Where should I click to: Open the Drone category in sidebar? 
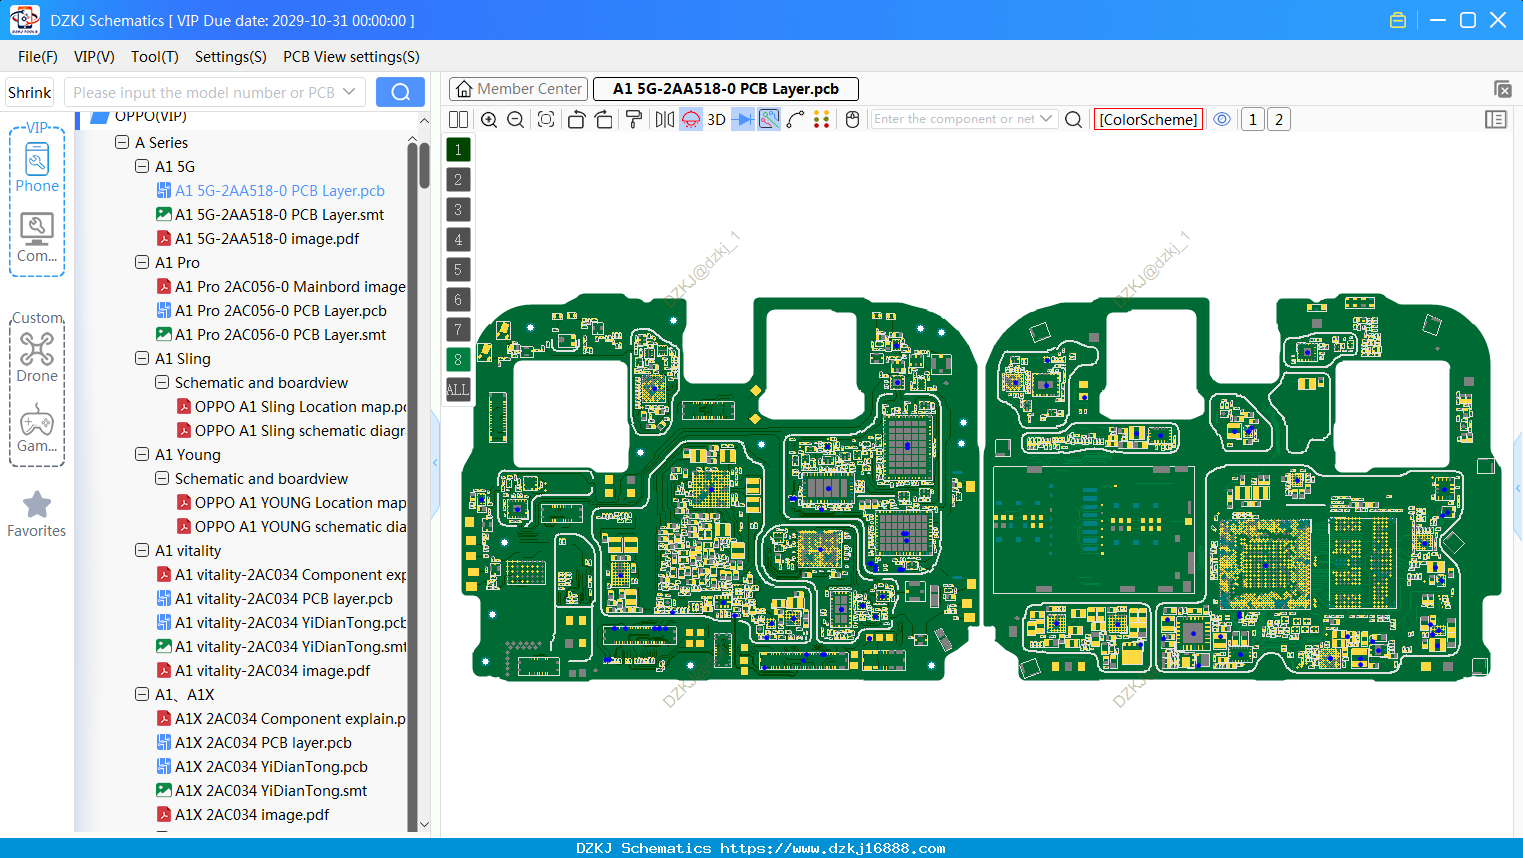37,357
